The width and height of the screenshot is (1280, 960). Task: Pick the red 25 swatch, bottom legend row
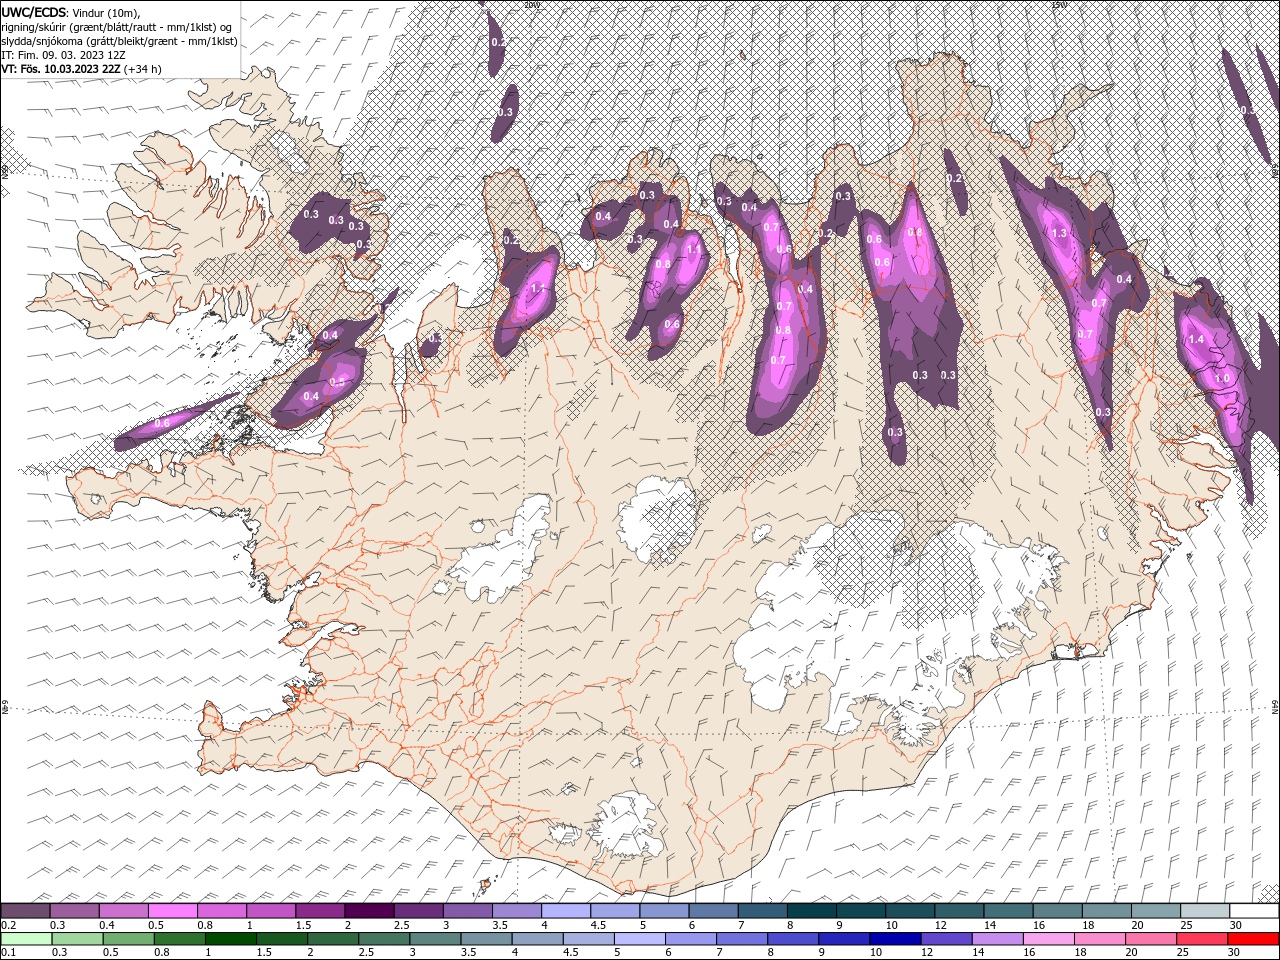1203,939
